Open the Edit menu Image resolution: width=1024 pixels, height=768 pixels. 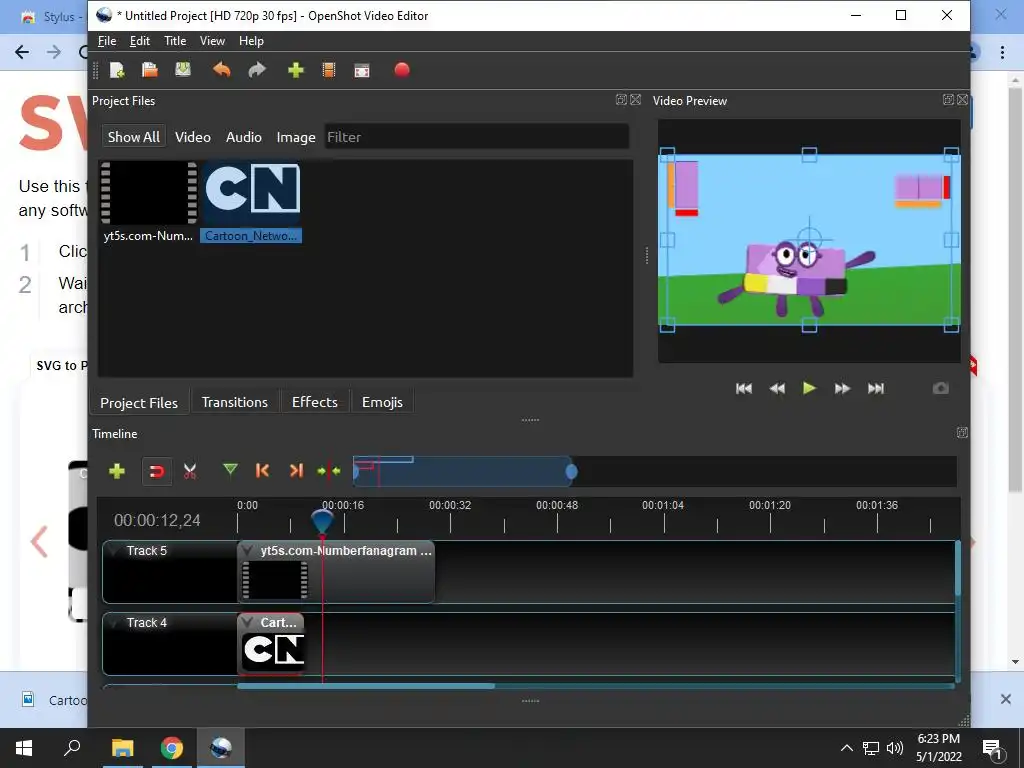click(140, 41)
